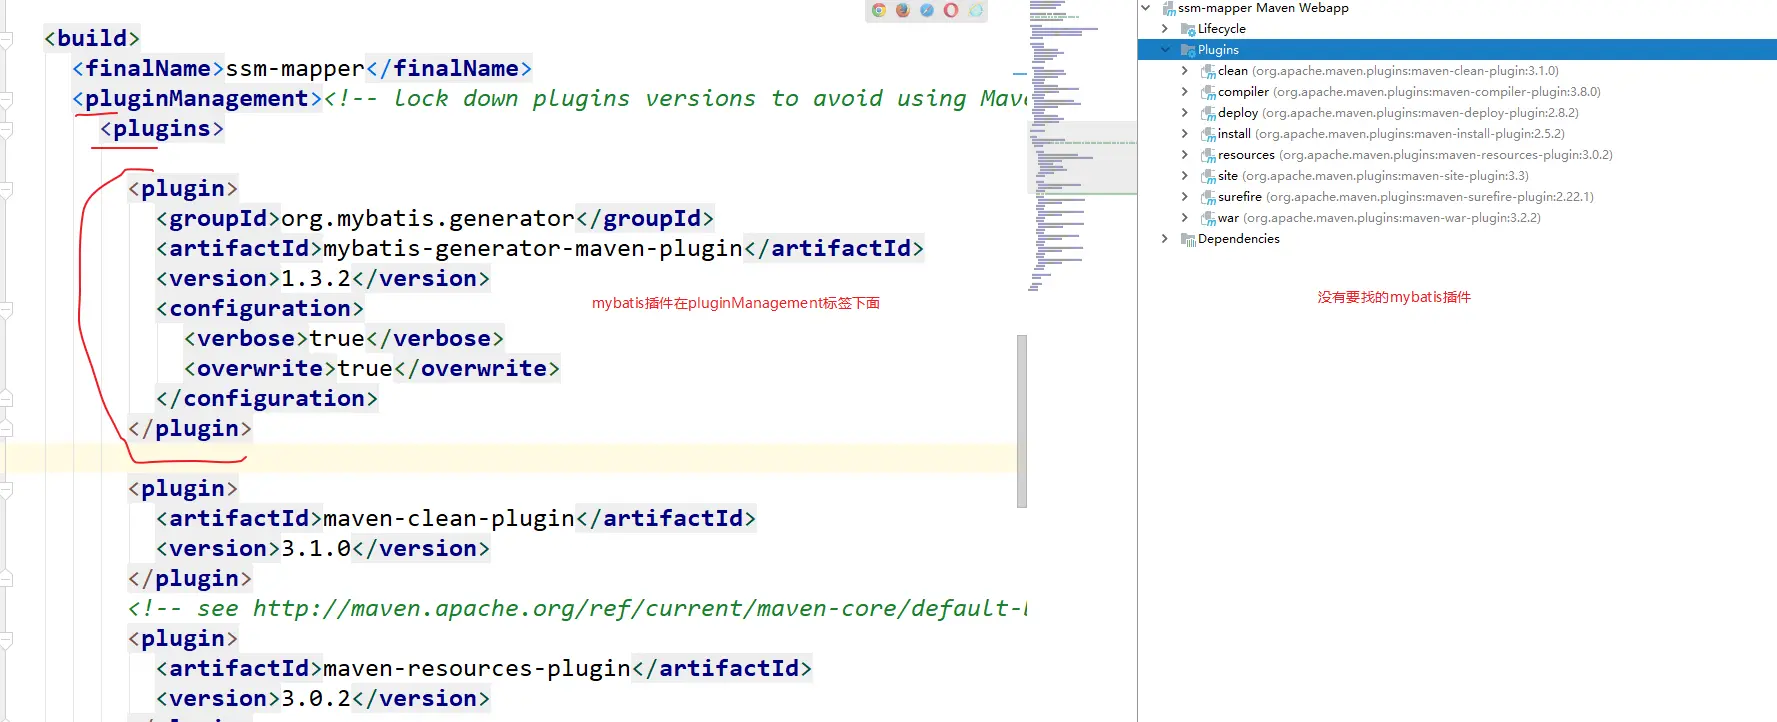
Task: Fold the pluginManagement tag in the gutter
Action: 6,100
